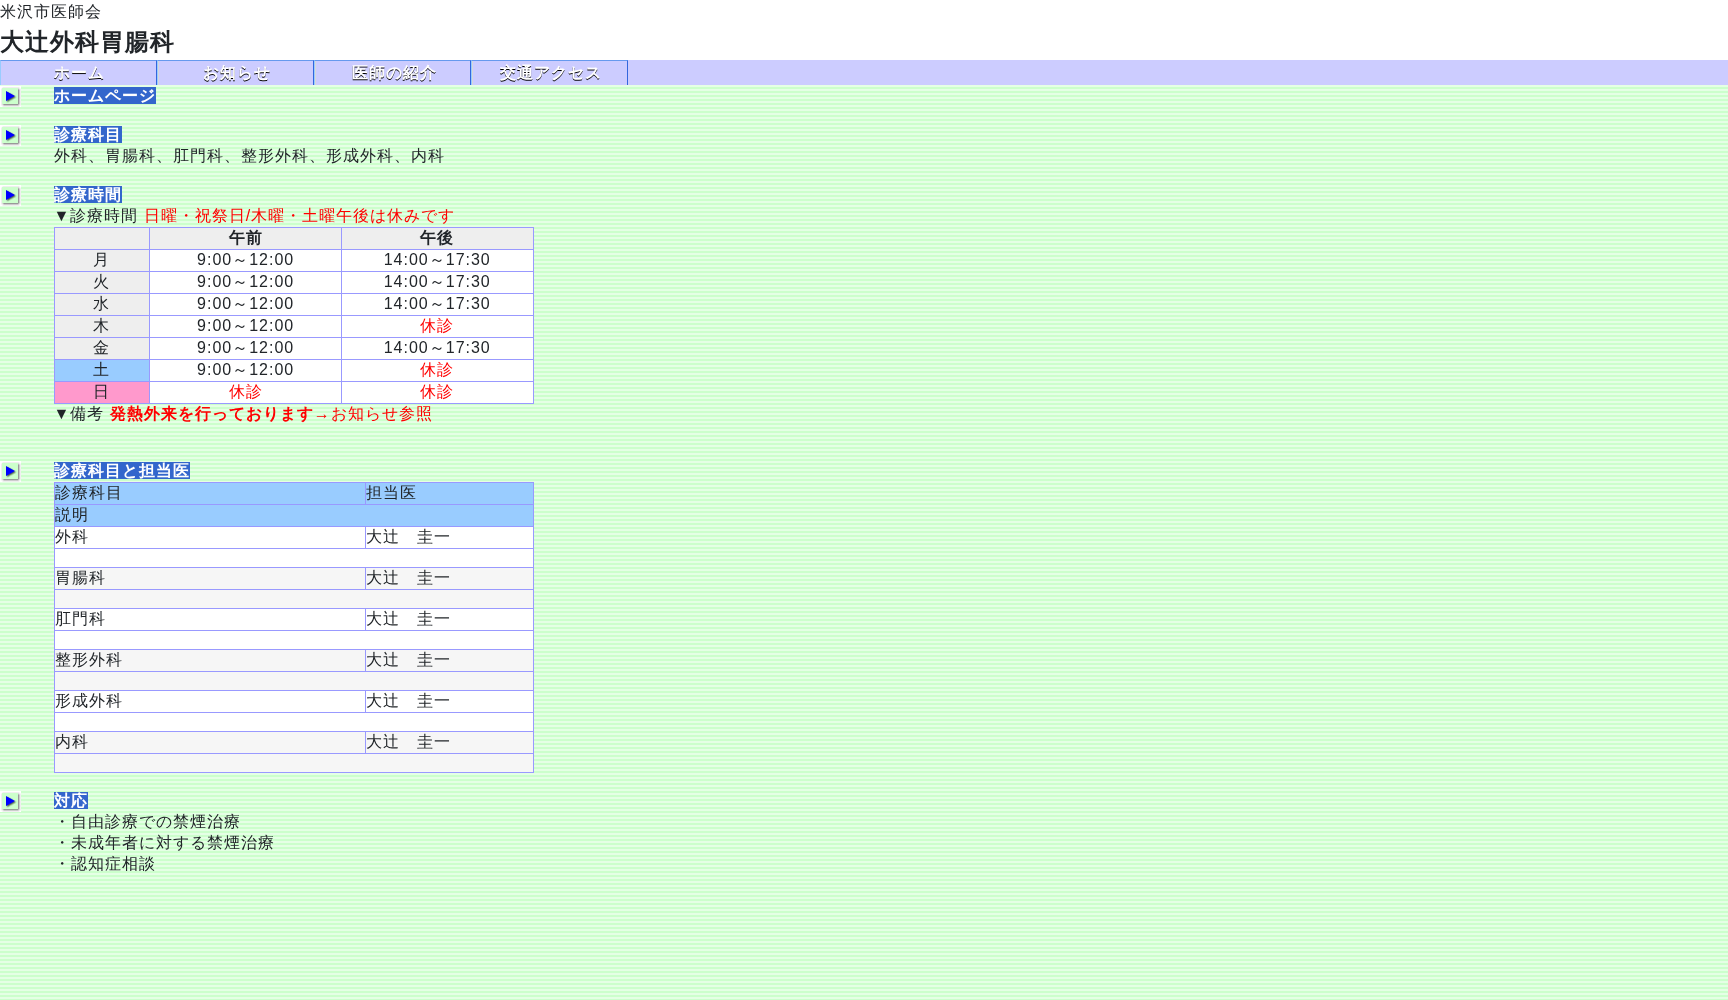Click the 大辻外科胃腸科 page title
The image size is (1728, 1000).
[87, 42]
